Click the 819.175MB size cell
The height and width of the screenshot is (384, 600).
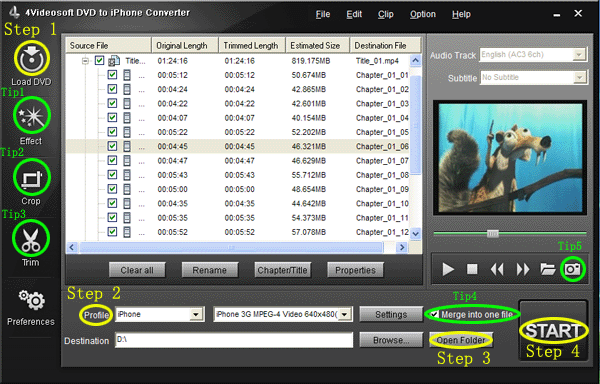311,61
